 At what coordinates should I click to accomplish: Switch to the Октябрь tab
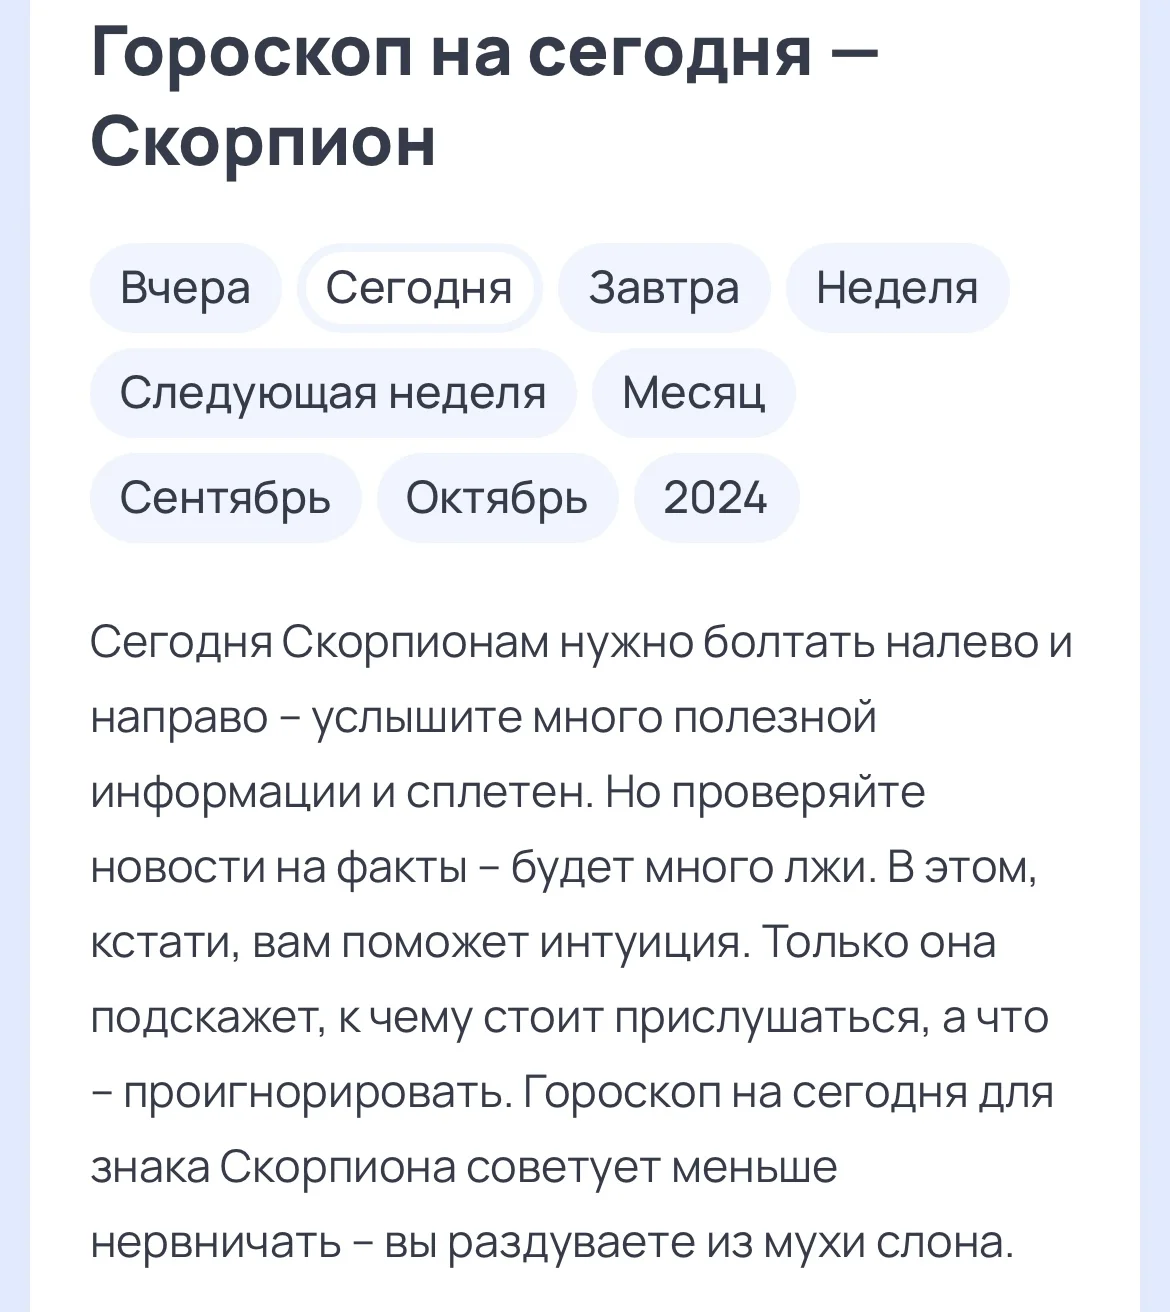[497, 498]
